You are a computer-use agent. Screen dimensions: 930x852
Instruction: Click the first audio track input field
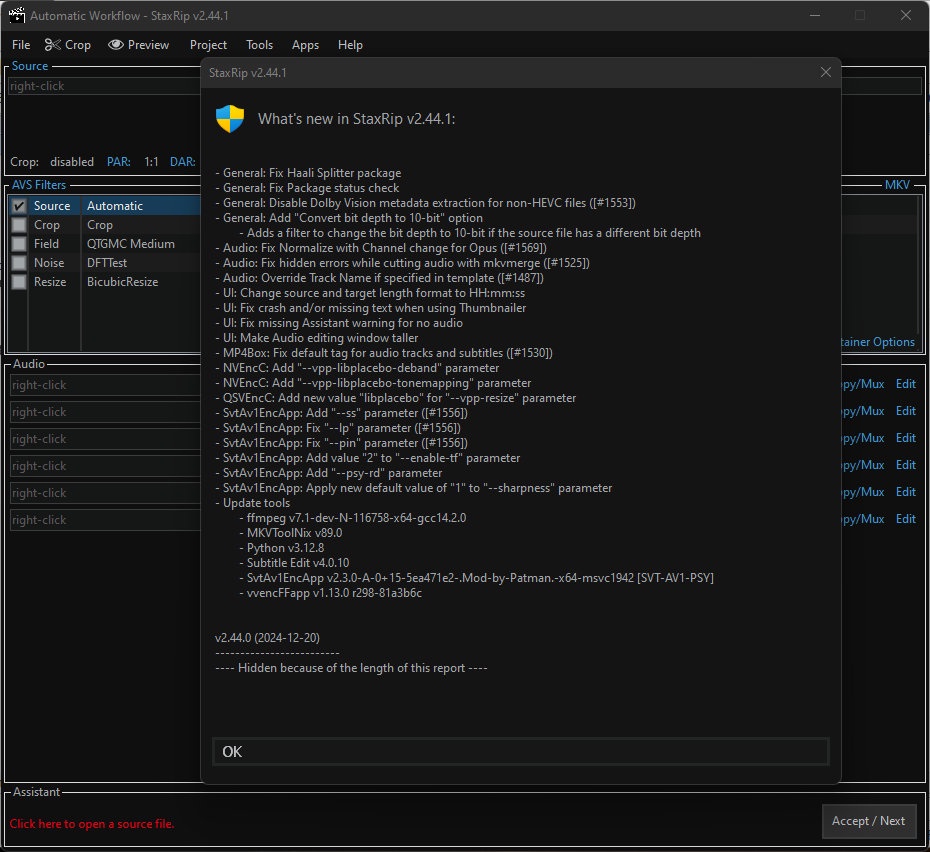click(106, 385)
